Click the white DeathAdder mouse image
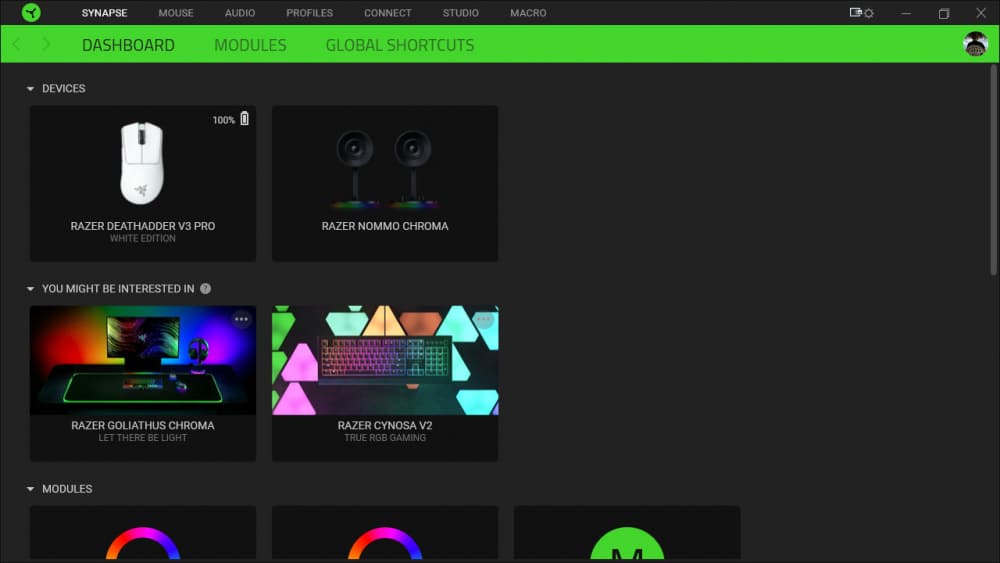1000x563 pixels. pos(142,163)
